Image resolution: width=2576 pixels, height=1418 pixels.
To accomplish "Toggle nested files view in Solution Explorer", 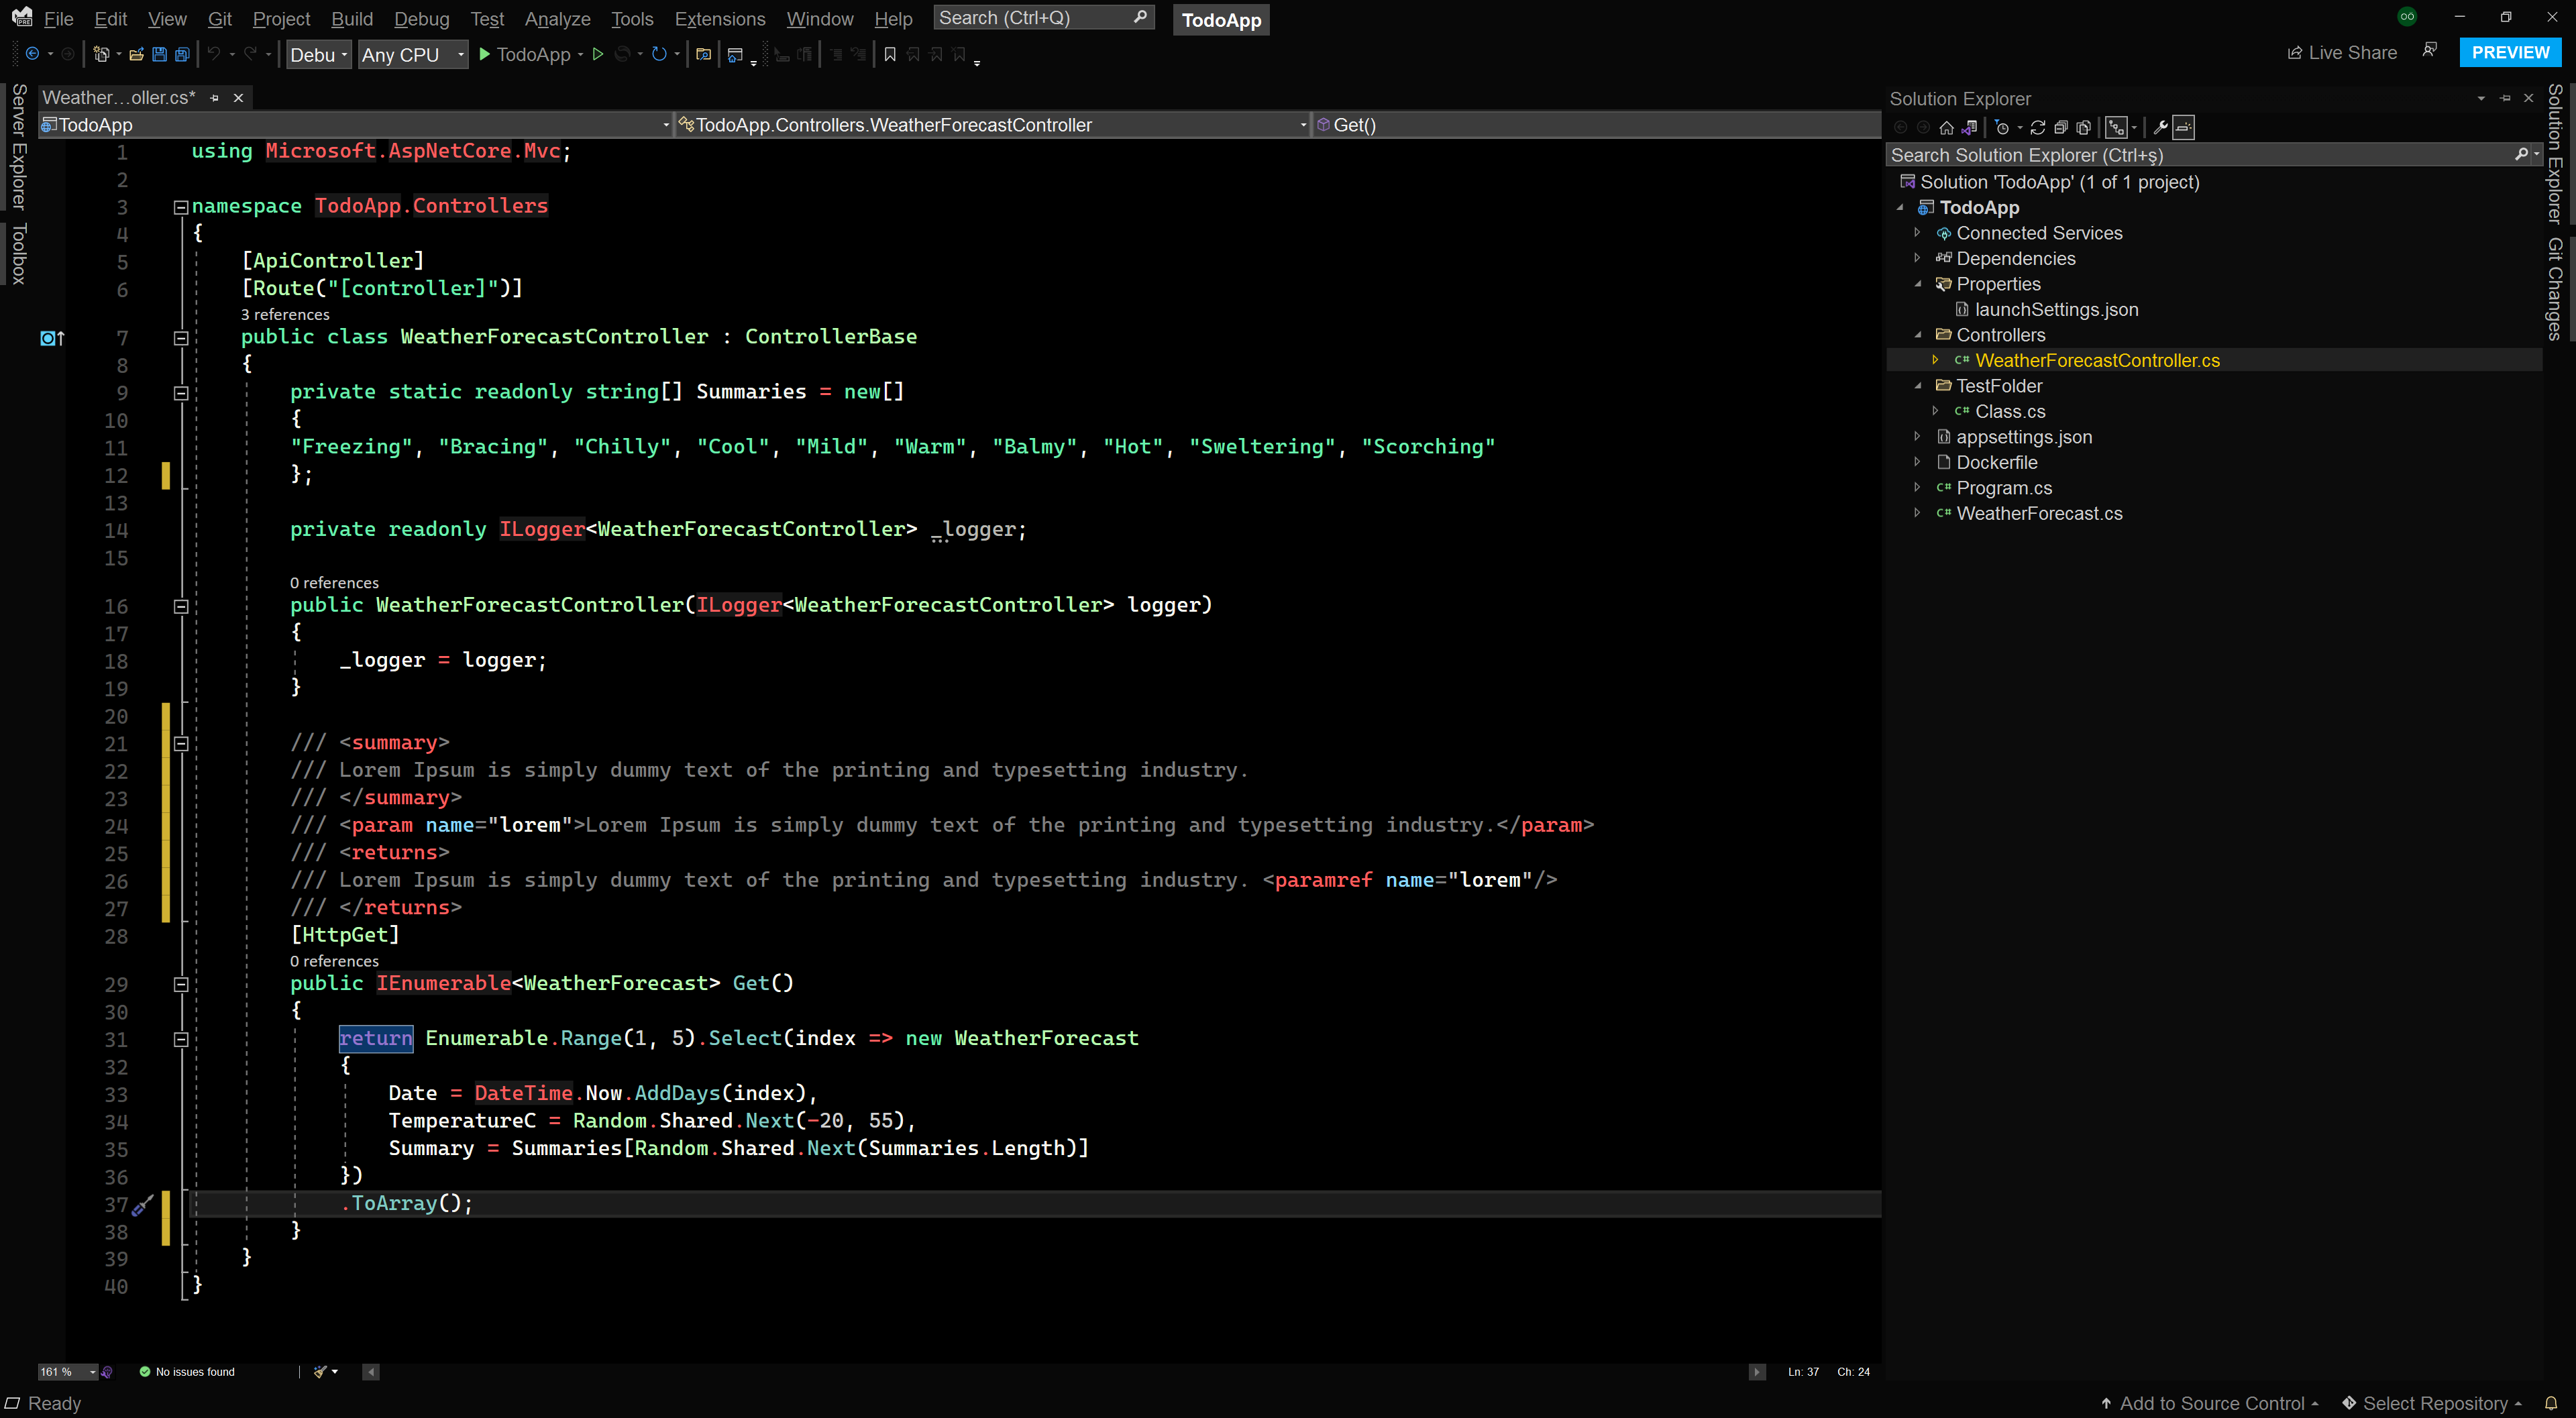I will 2116,127.
